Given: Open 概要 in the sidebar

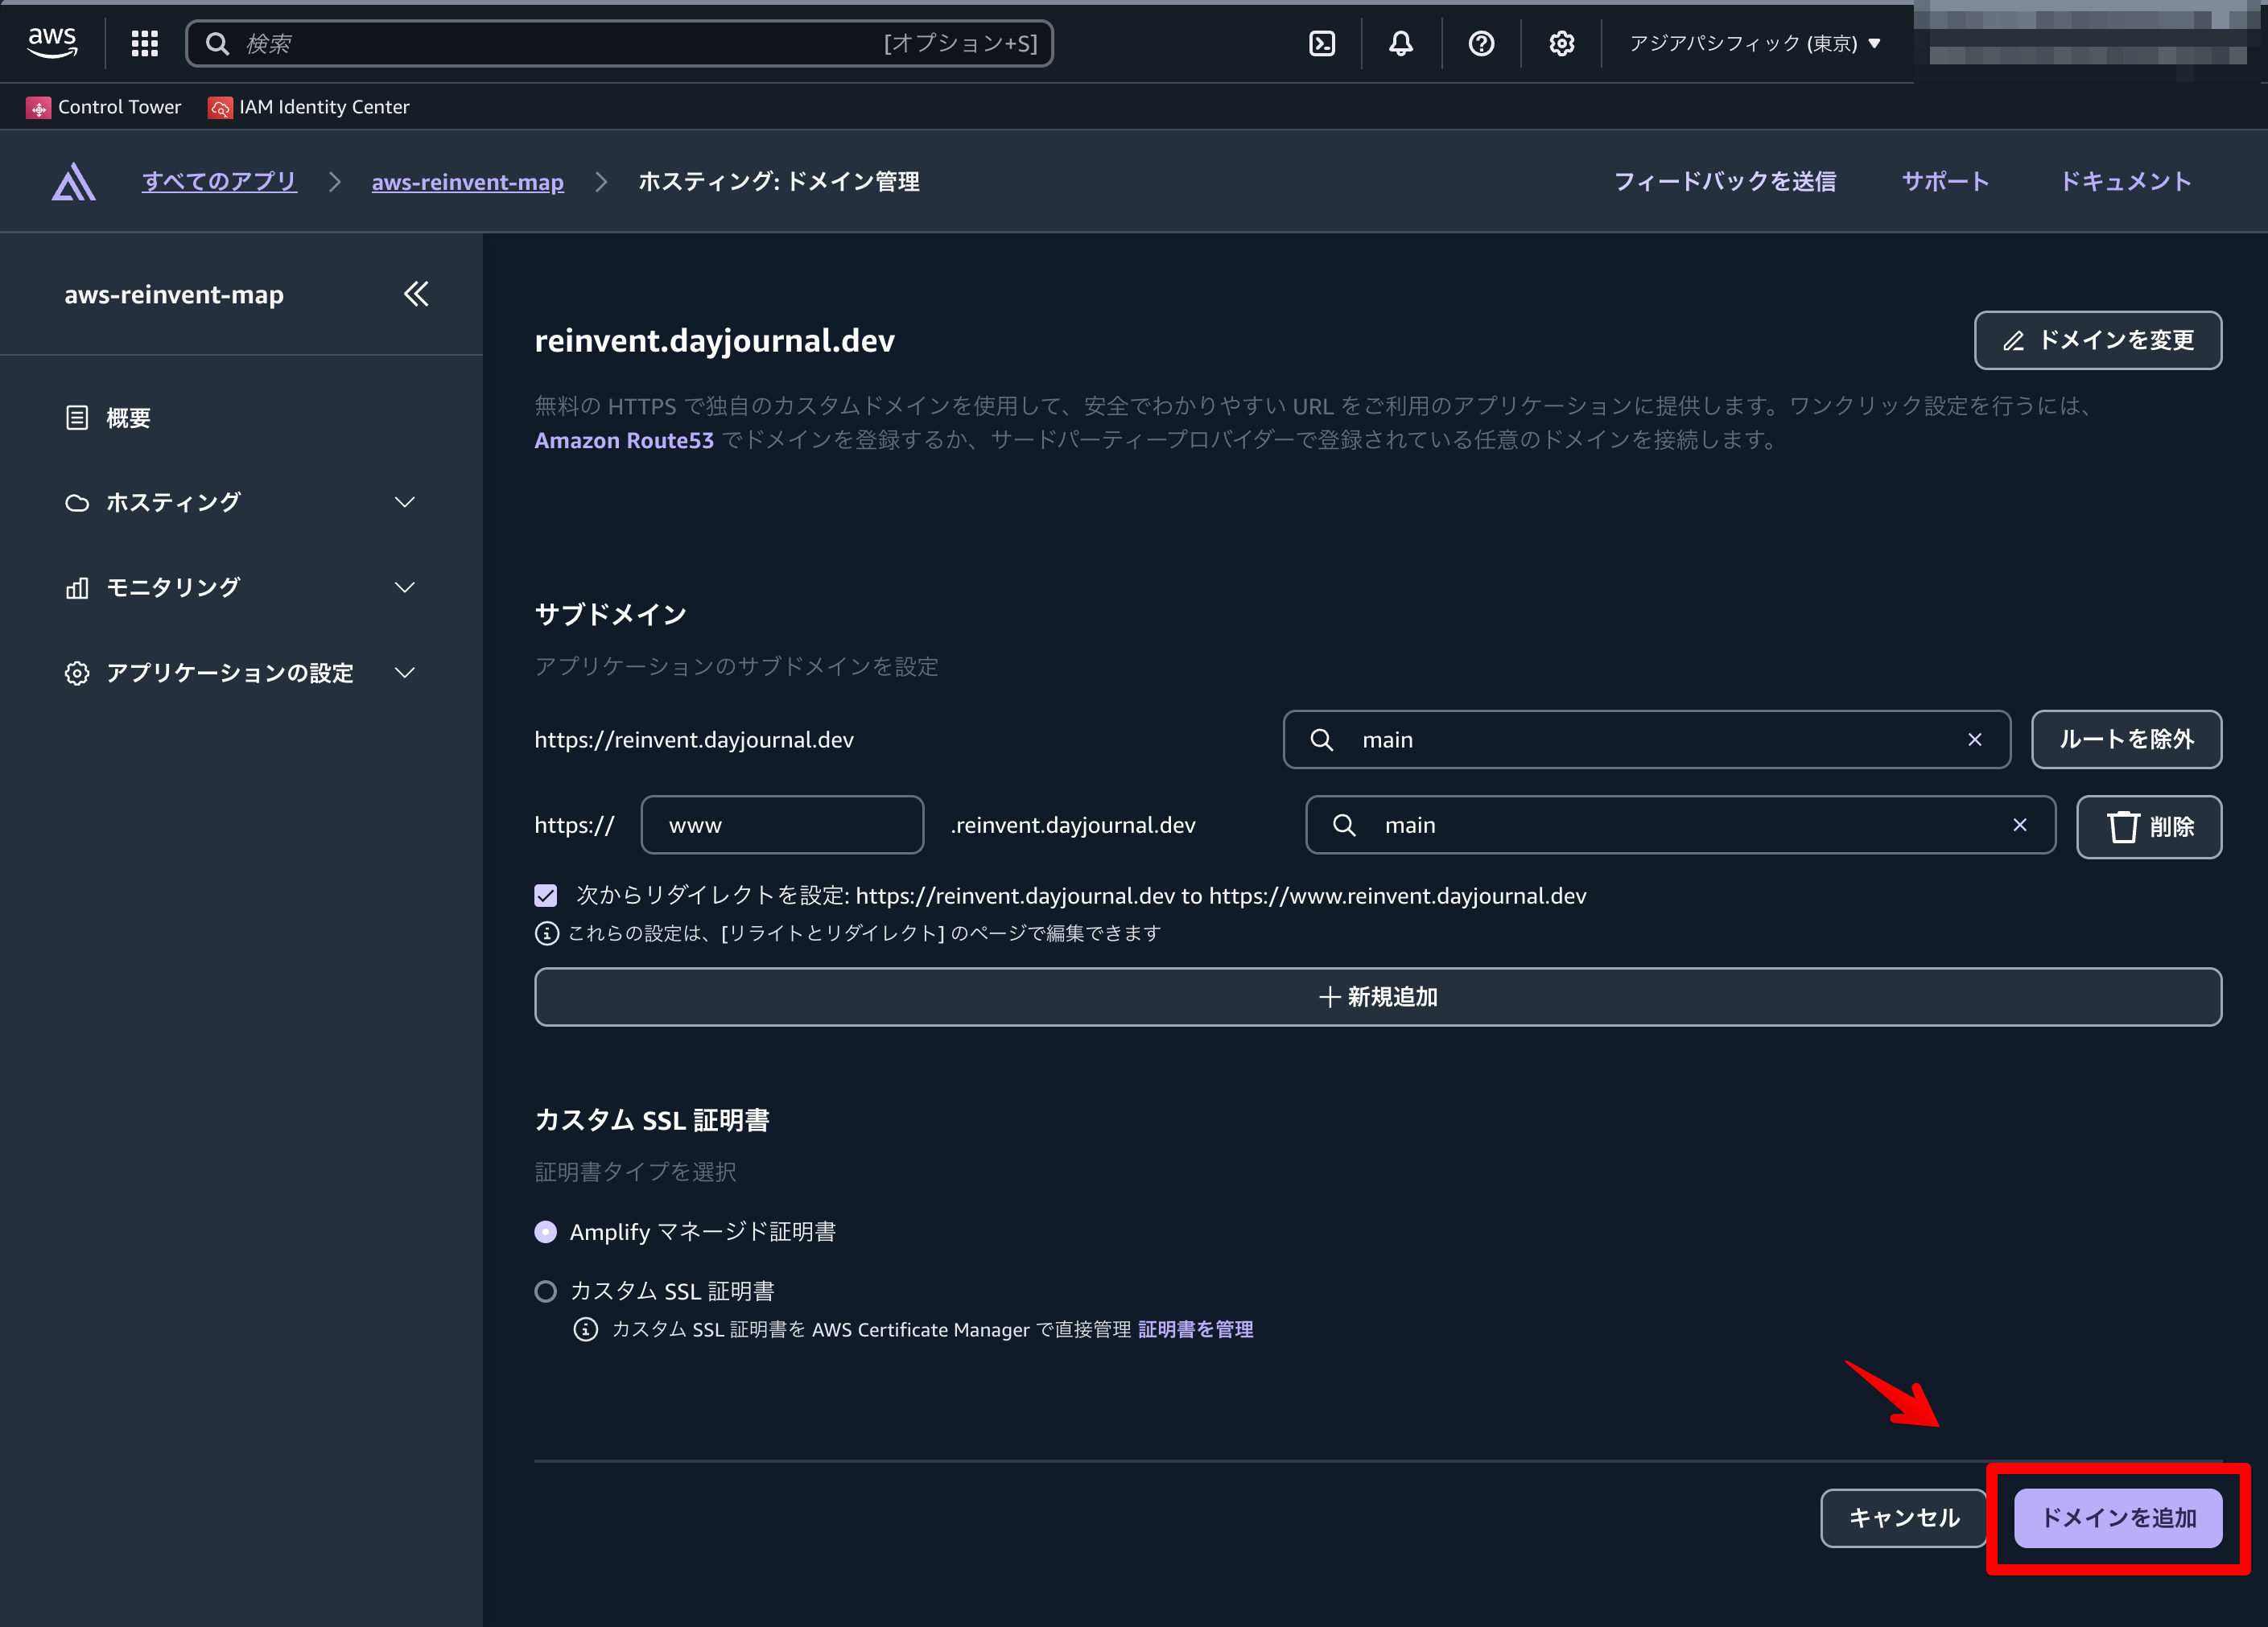Looking at the screenshot, I should point(128,418).
